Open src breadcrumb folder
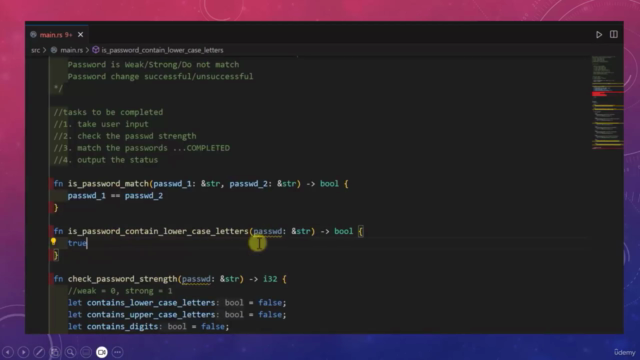The width and height of the screenshot is (640, 360). pos(36,50)
